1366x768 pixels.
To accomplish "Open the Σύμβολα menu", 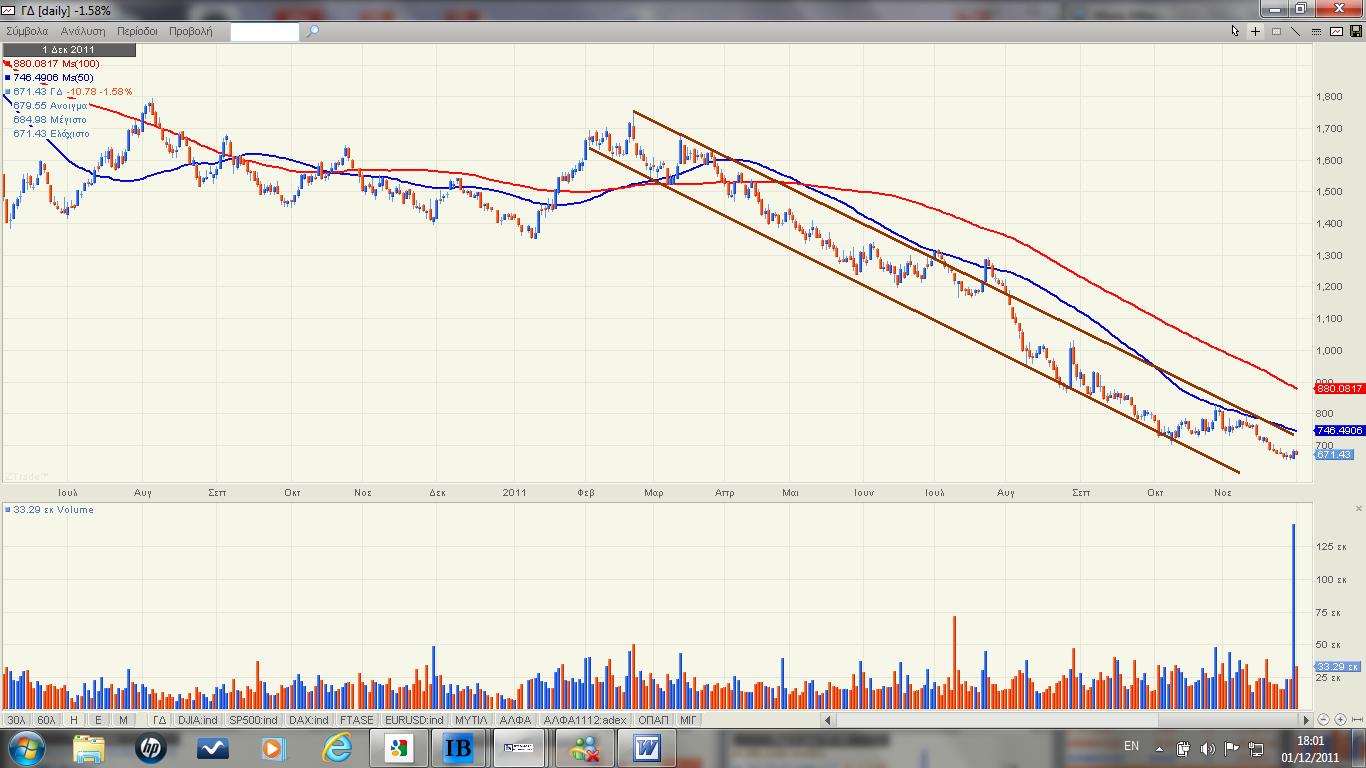I will pos(27,31).
